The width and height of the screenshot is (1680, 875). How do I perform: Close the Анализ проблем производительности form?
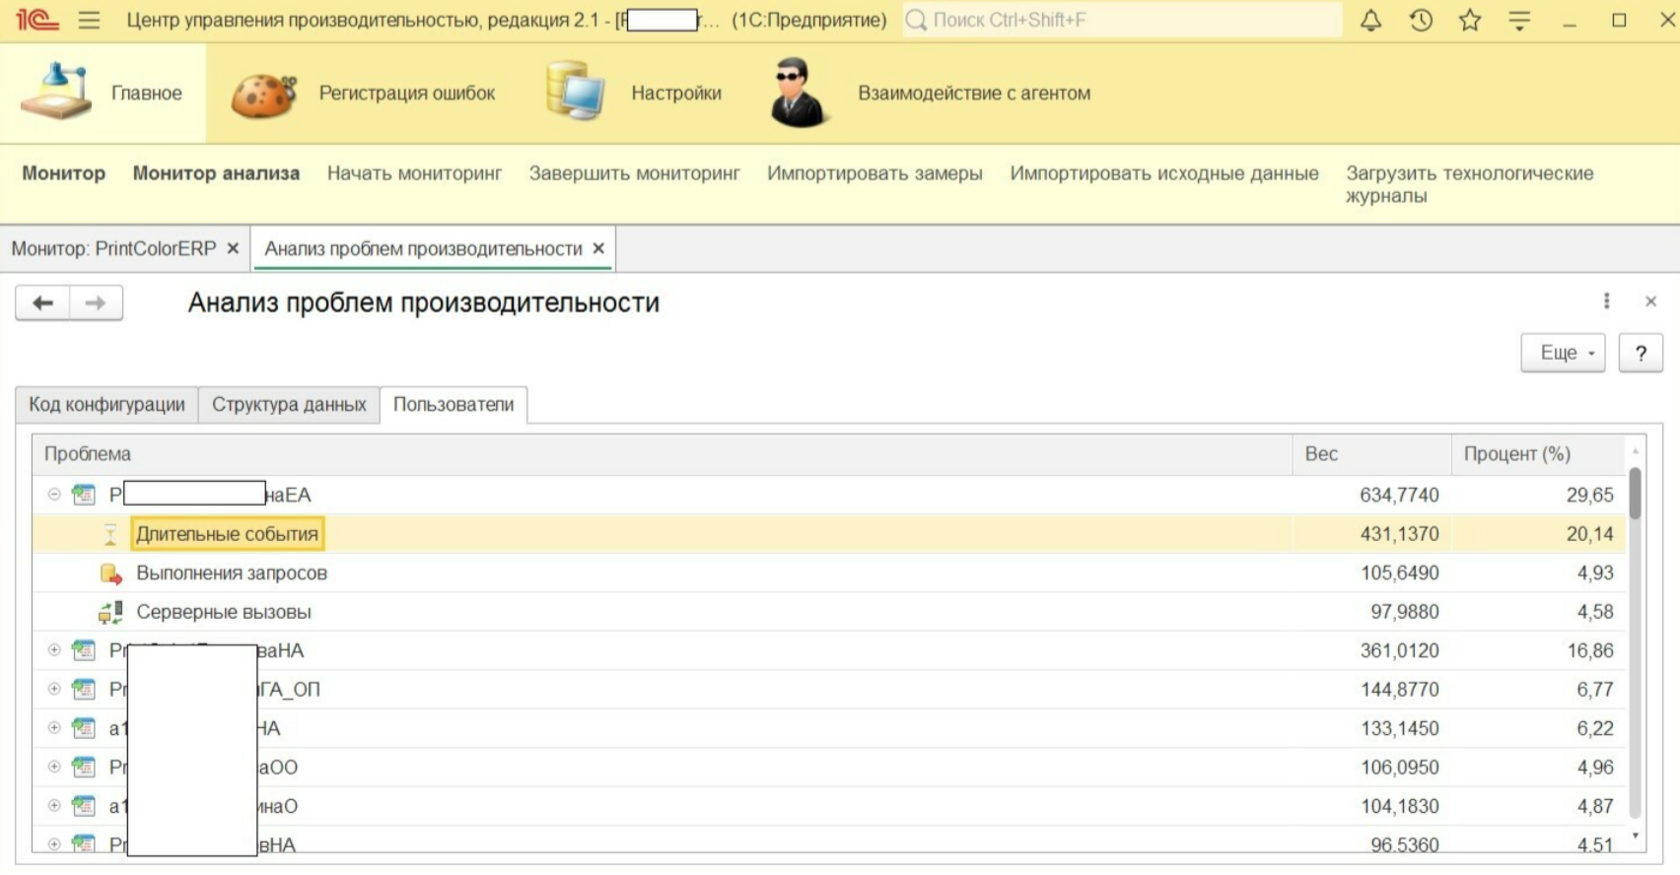pos(1651,301)
